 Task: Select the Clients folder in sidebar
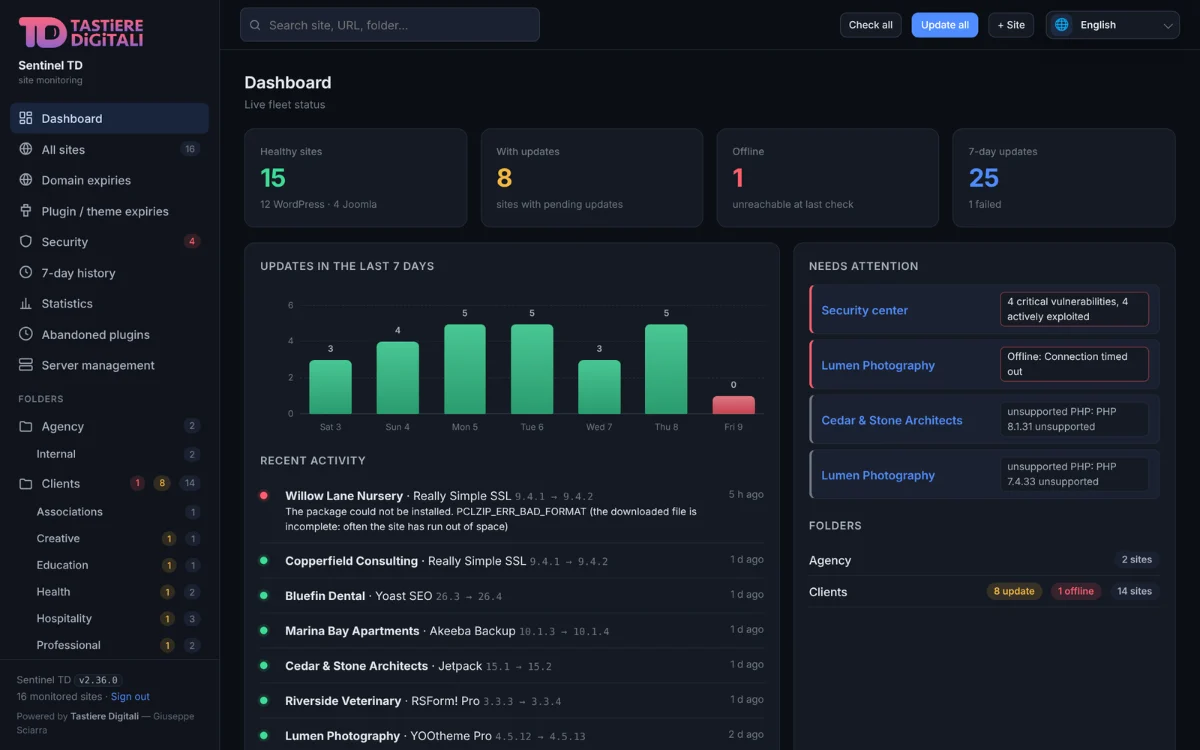pos(110,484)
